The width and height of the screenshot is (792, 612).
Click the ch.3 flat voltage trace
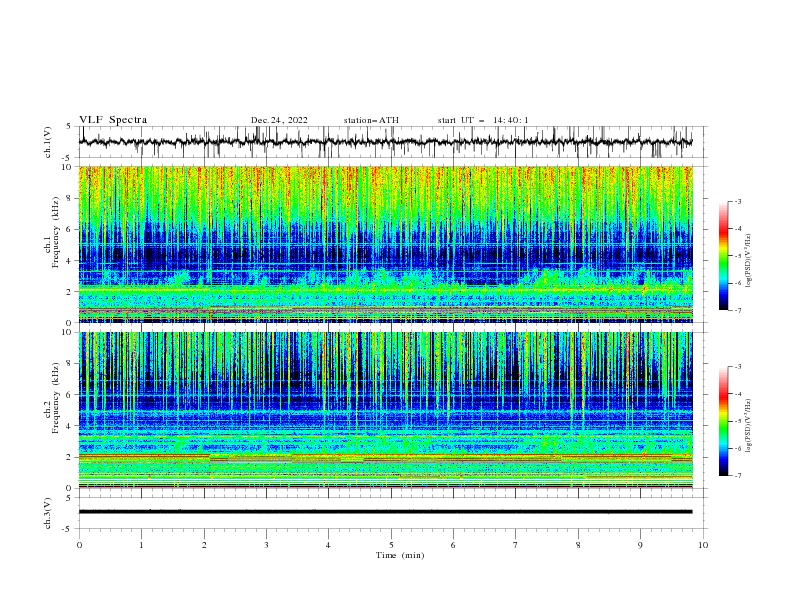[385, 512]
